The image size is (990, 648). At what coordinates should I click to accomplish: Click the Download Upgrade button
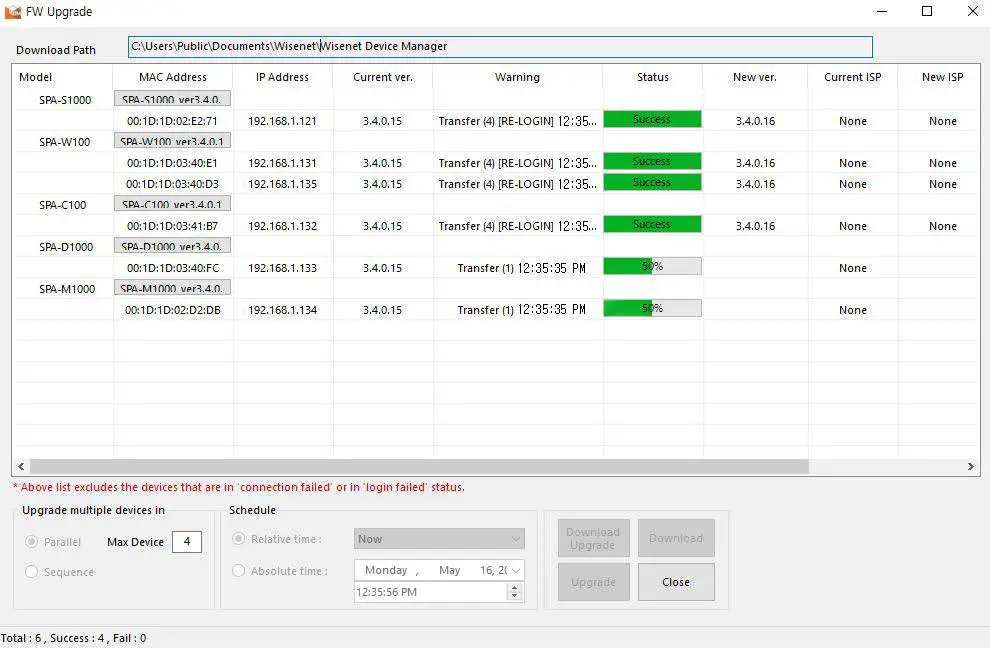coord(593,538)
